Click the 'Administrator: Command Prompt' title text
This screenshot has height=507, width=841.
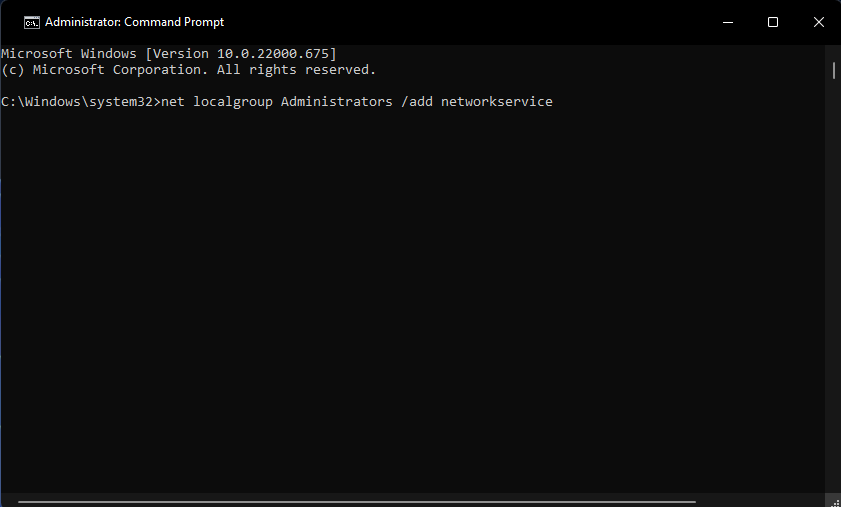pos(135,22)
